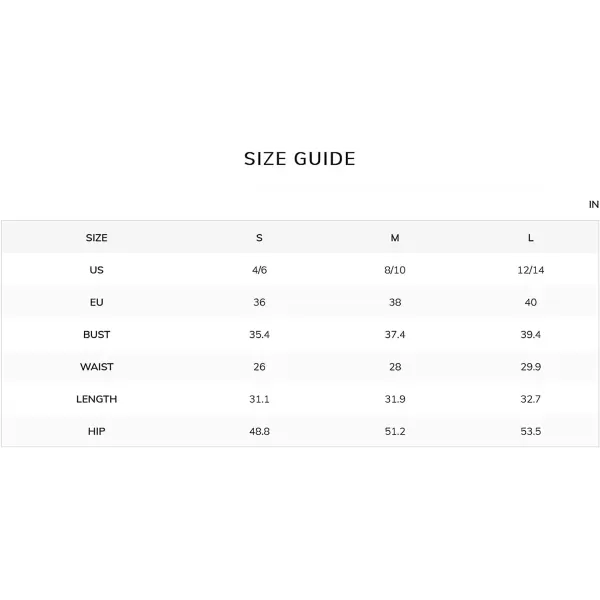
Task: Click the SIZE row header cell
Action: click(96, 238)
